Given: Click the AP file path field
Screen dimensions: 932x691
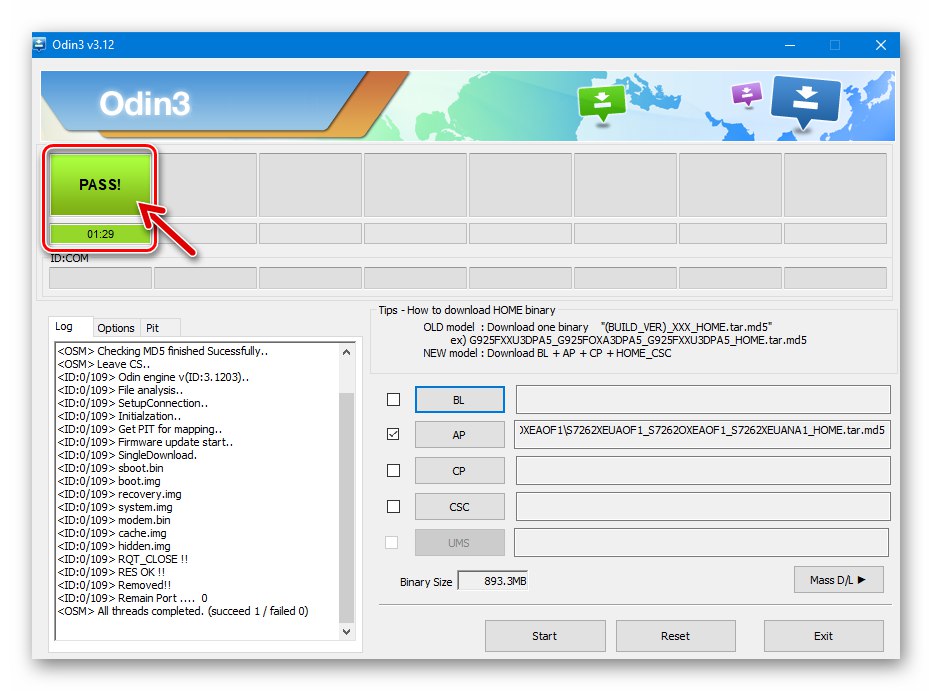Looking at the screenshot, I should point(703,434).
